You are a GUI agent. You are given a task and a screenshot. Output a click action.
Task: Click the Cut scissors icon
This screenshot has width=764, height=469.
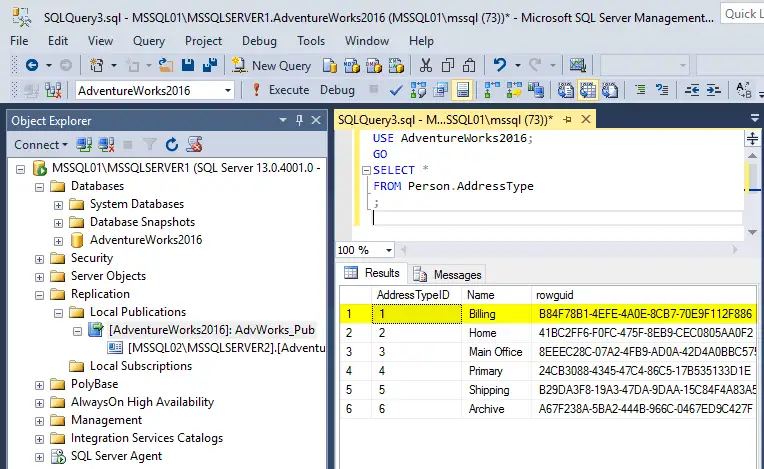[x=426, y=65]
